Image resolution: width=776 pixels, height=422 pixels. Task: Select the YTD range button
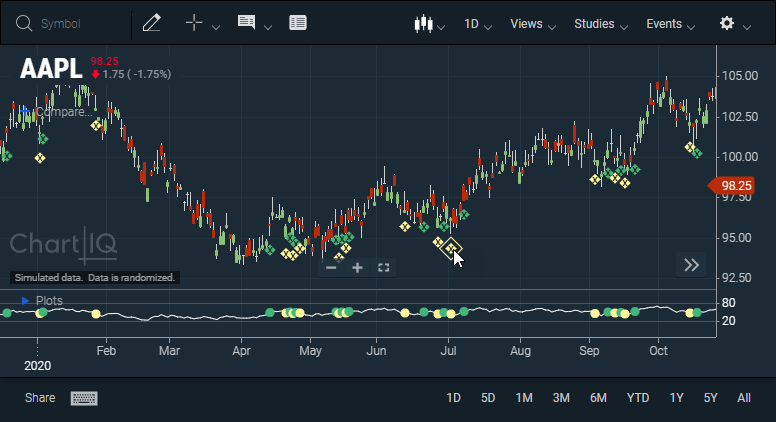(637, 398)
